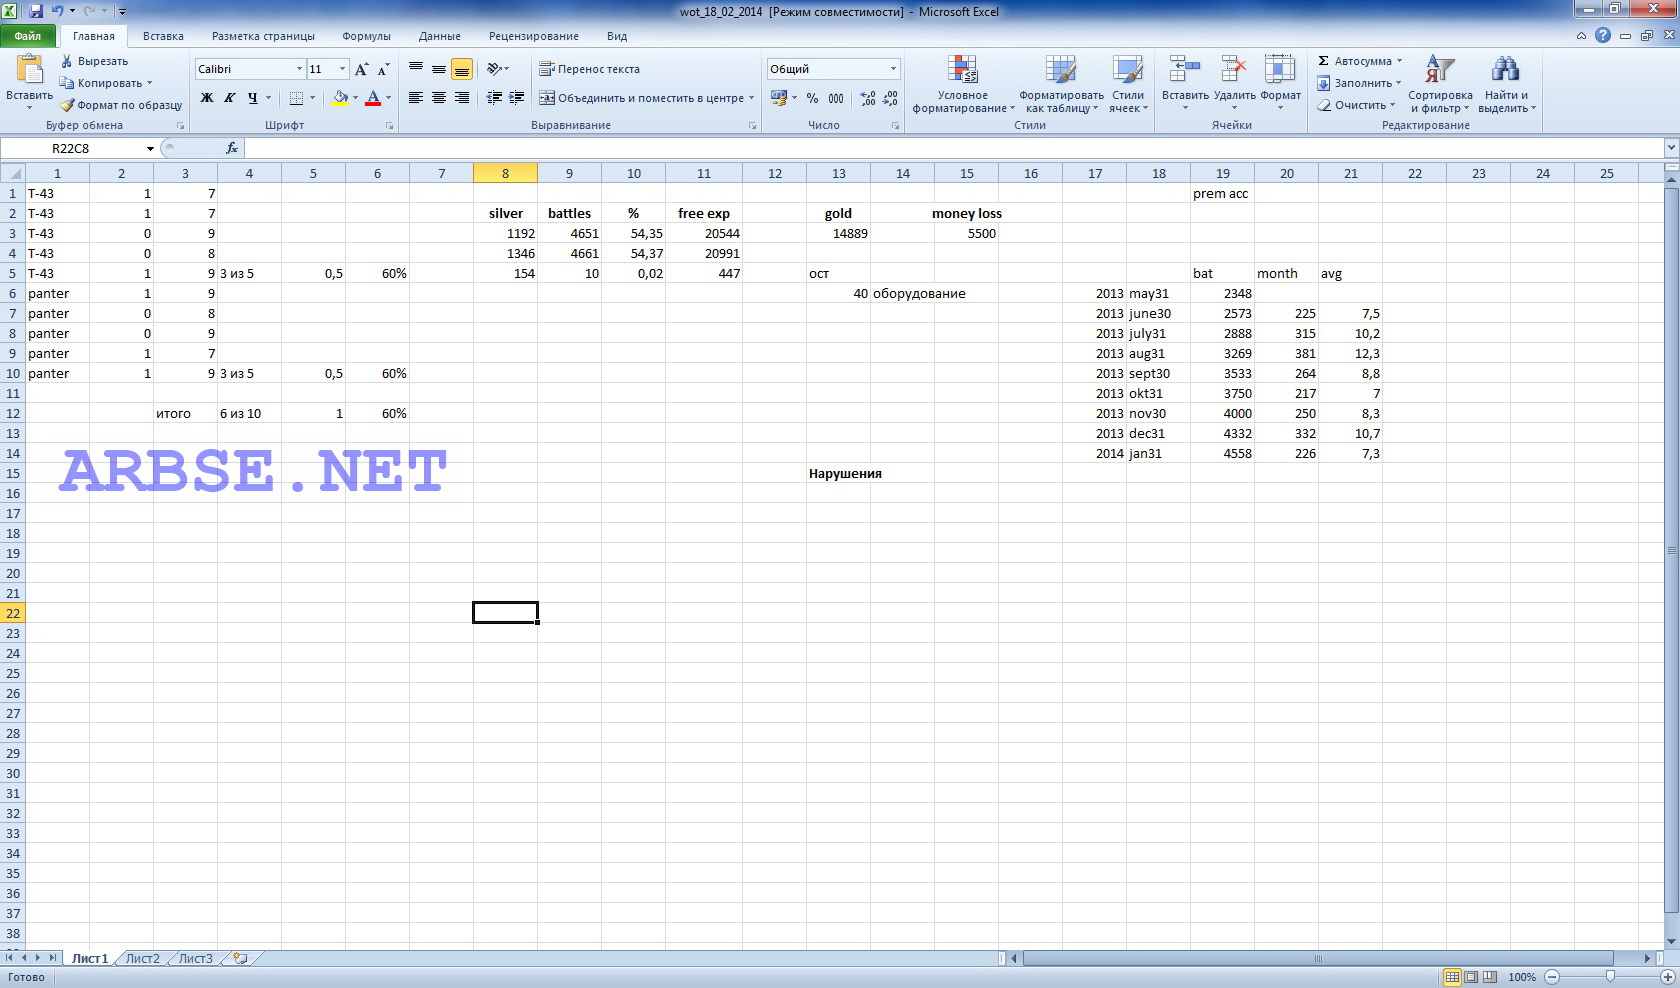Switch to the Insert (Вставка) tab
The image size is (1680, 988).
163,36
